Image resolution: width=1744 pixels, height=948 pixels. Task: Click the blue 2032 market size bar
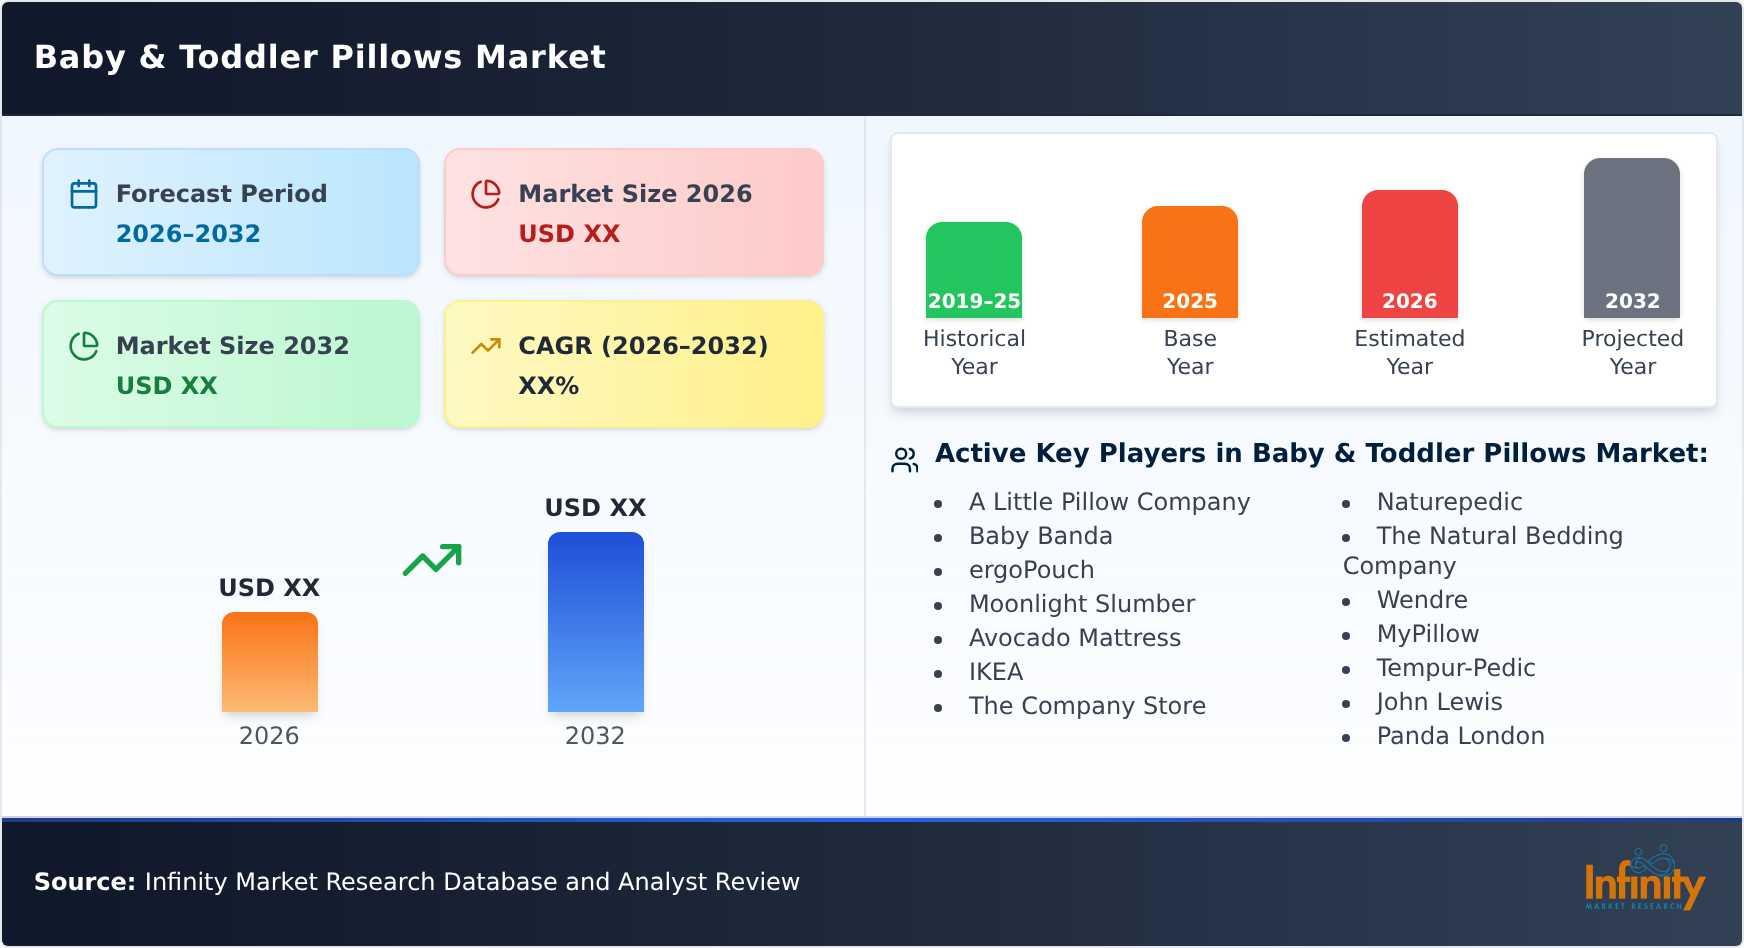[596, 622]
